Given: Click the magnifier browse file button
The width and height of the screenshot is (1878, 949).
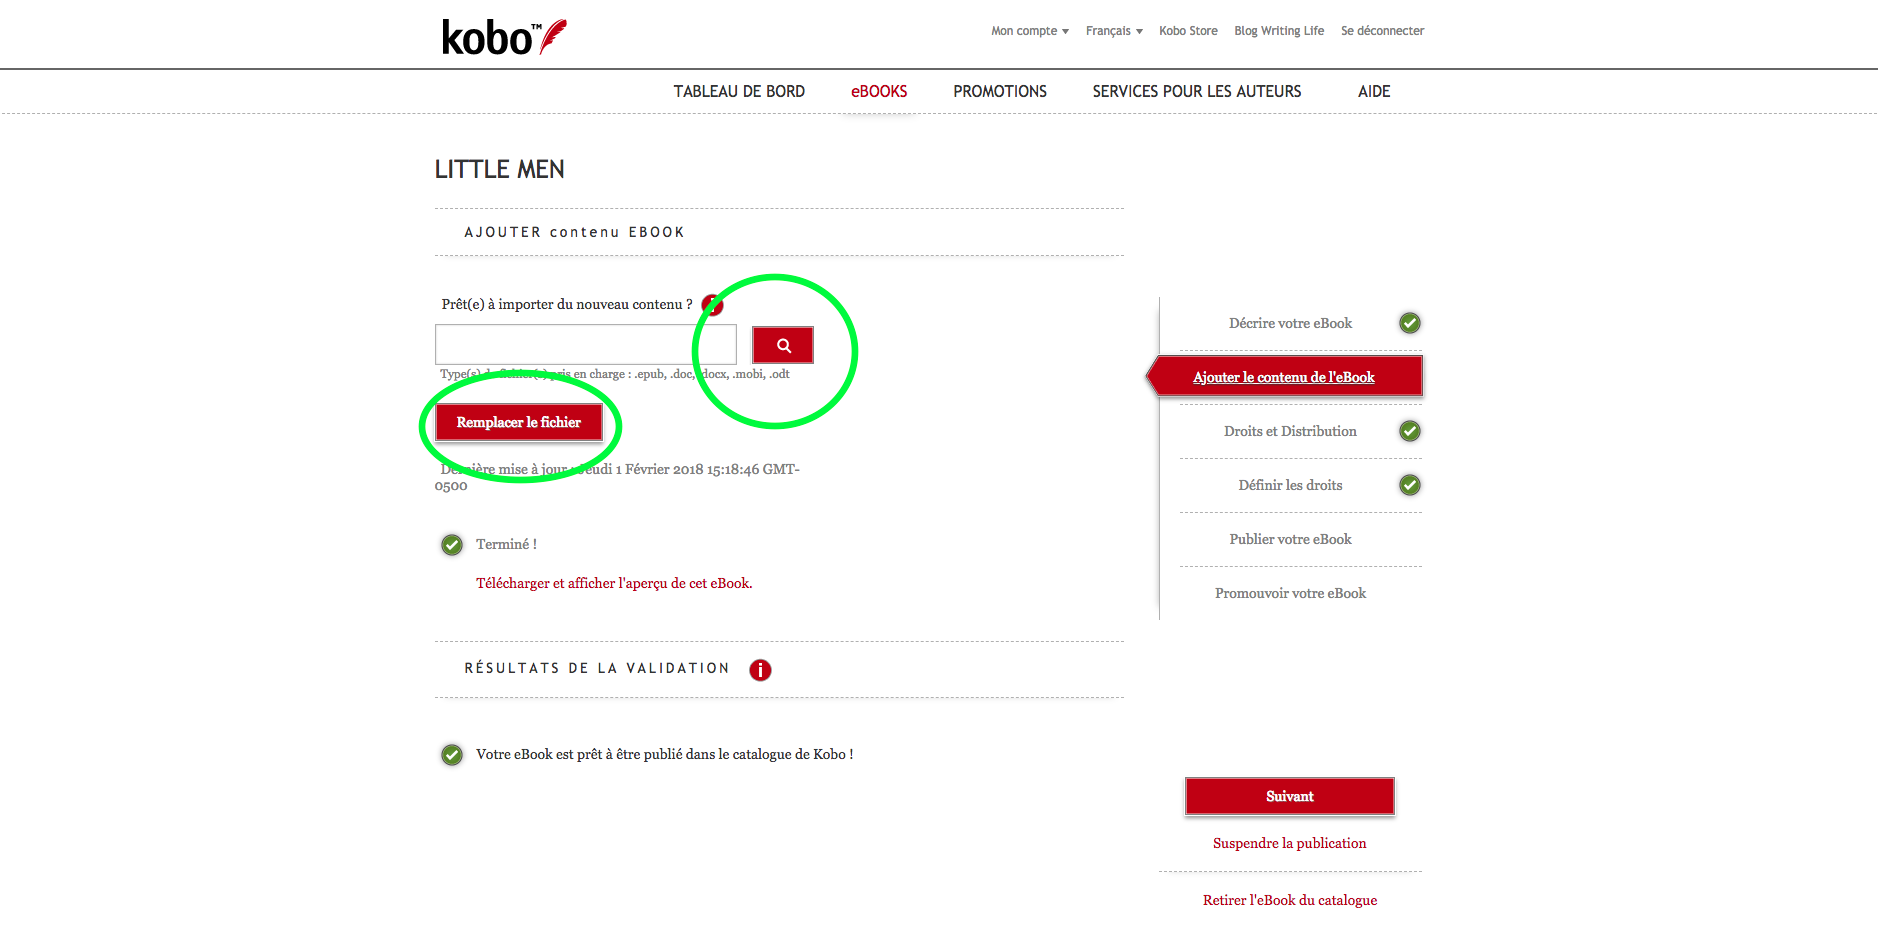Looking at the screenshot, I should (x=782, y=345).
